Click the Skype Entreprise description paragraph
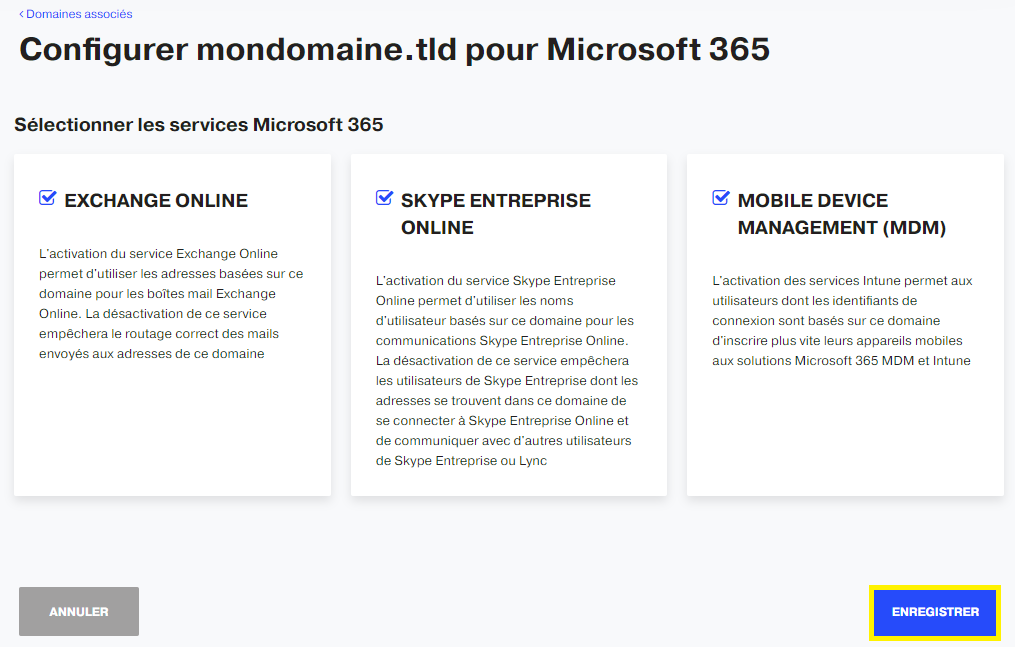 (x=506, y=371)
